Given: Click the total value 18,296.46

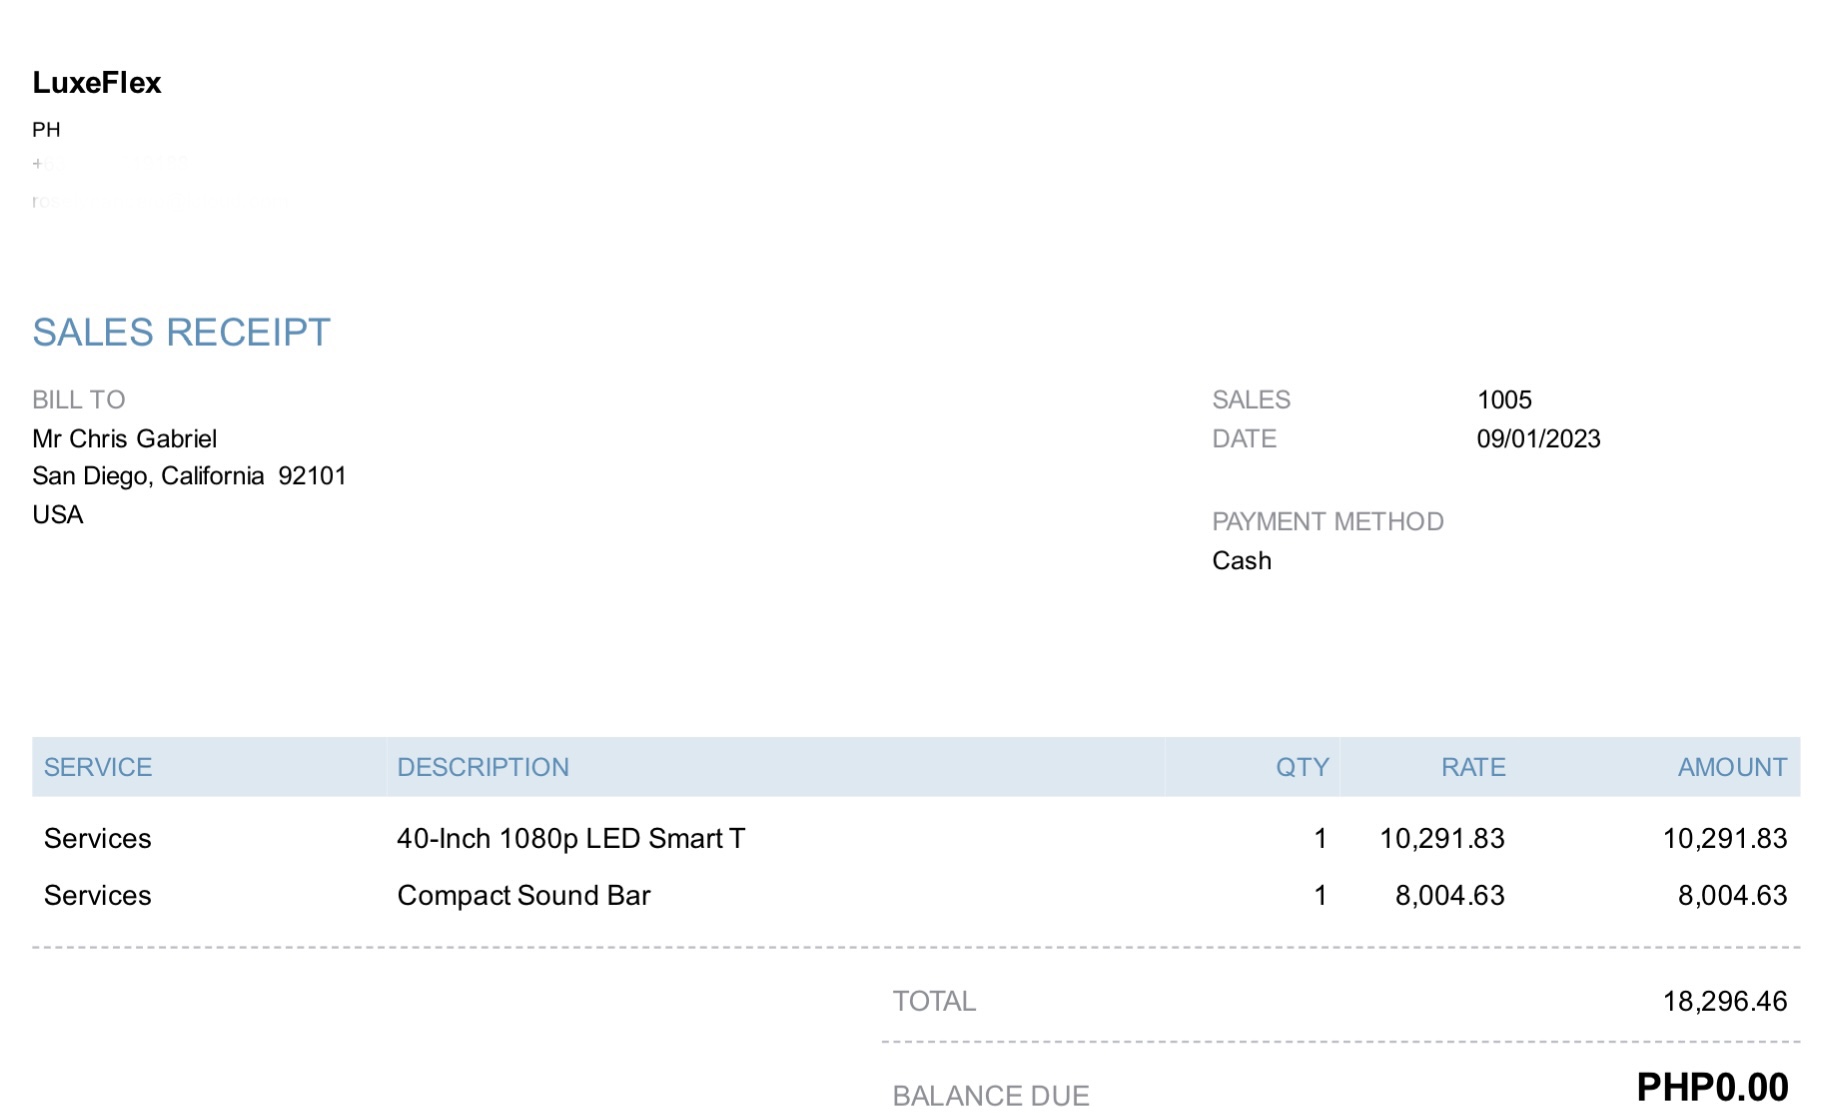Looking at the screenshot, I should coord(1724,1001).
